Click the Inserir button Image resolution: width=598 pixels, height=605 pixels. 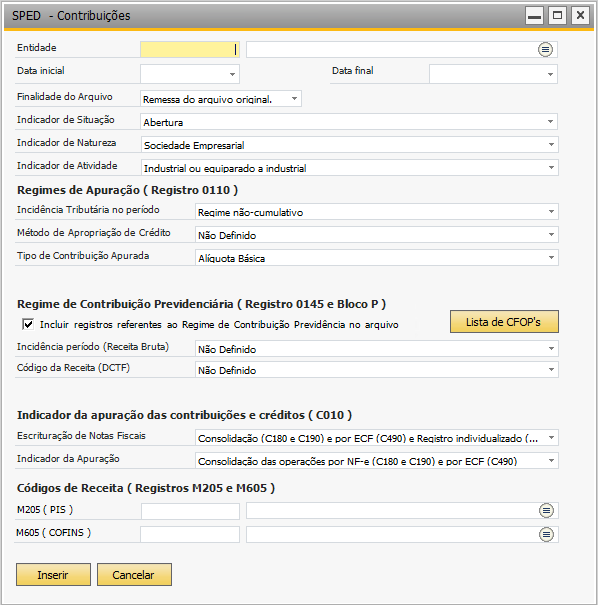(x=53, y=575)
